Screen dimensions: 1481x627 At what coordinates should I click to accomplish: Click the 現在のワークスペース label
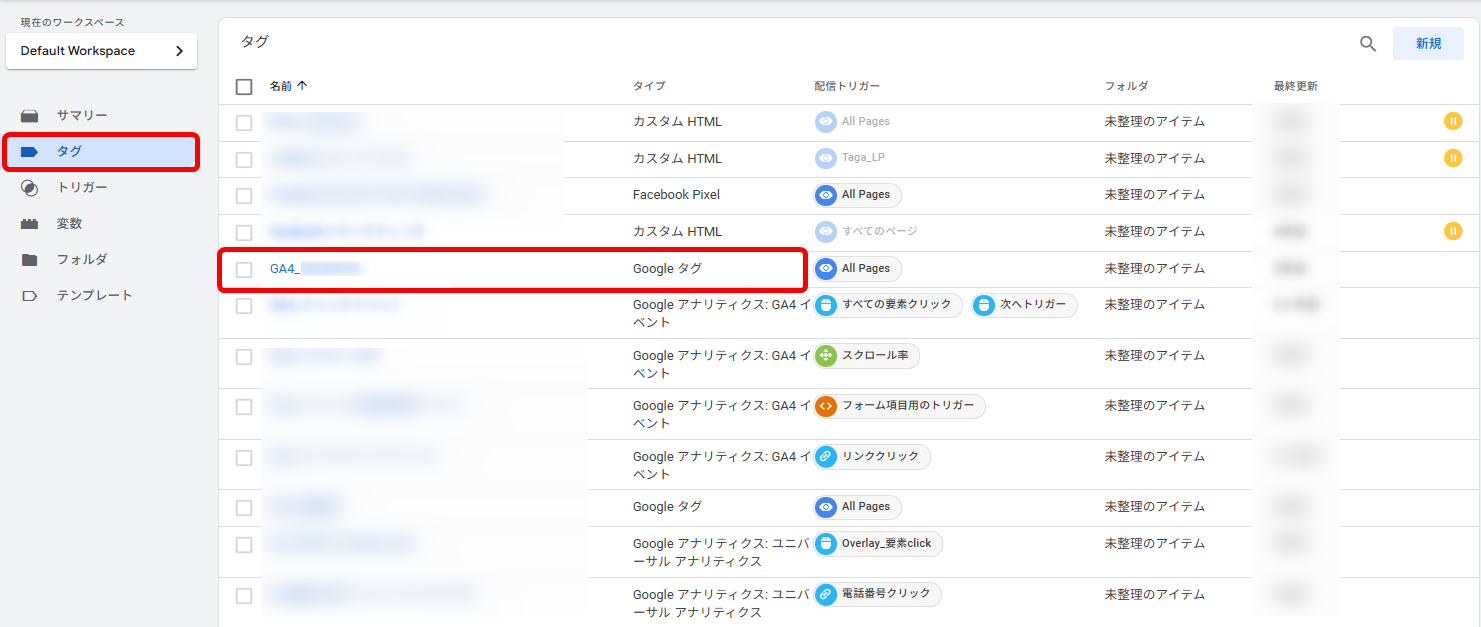coord(72,22)
